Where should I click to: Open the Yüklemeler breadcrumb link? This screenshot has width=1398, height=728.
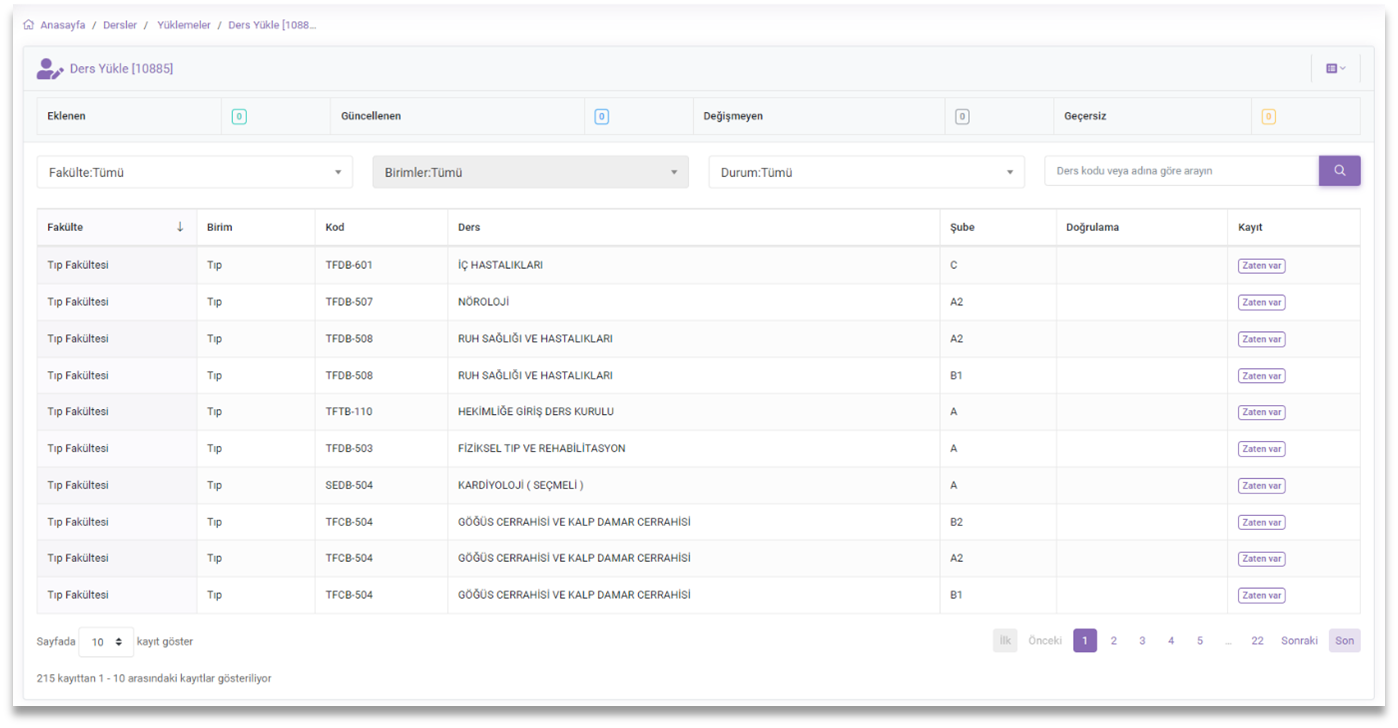[184, 25]
